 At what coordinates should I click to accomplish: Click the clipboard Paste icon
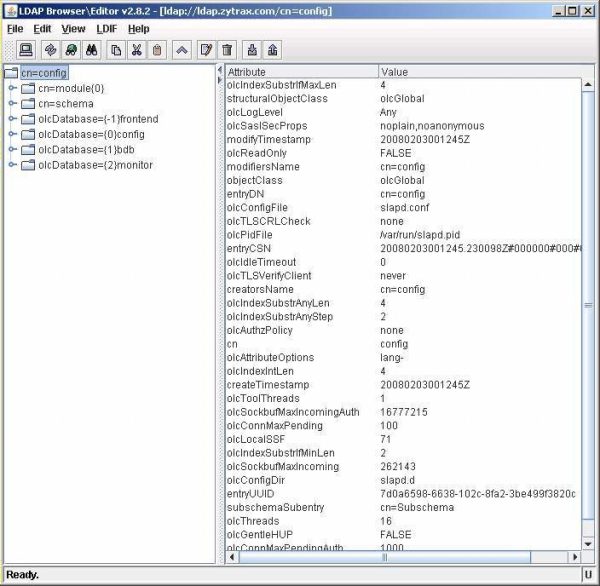[157, 49]
